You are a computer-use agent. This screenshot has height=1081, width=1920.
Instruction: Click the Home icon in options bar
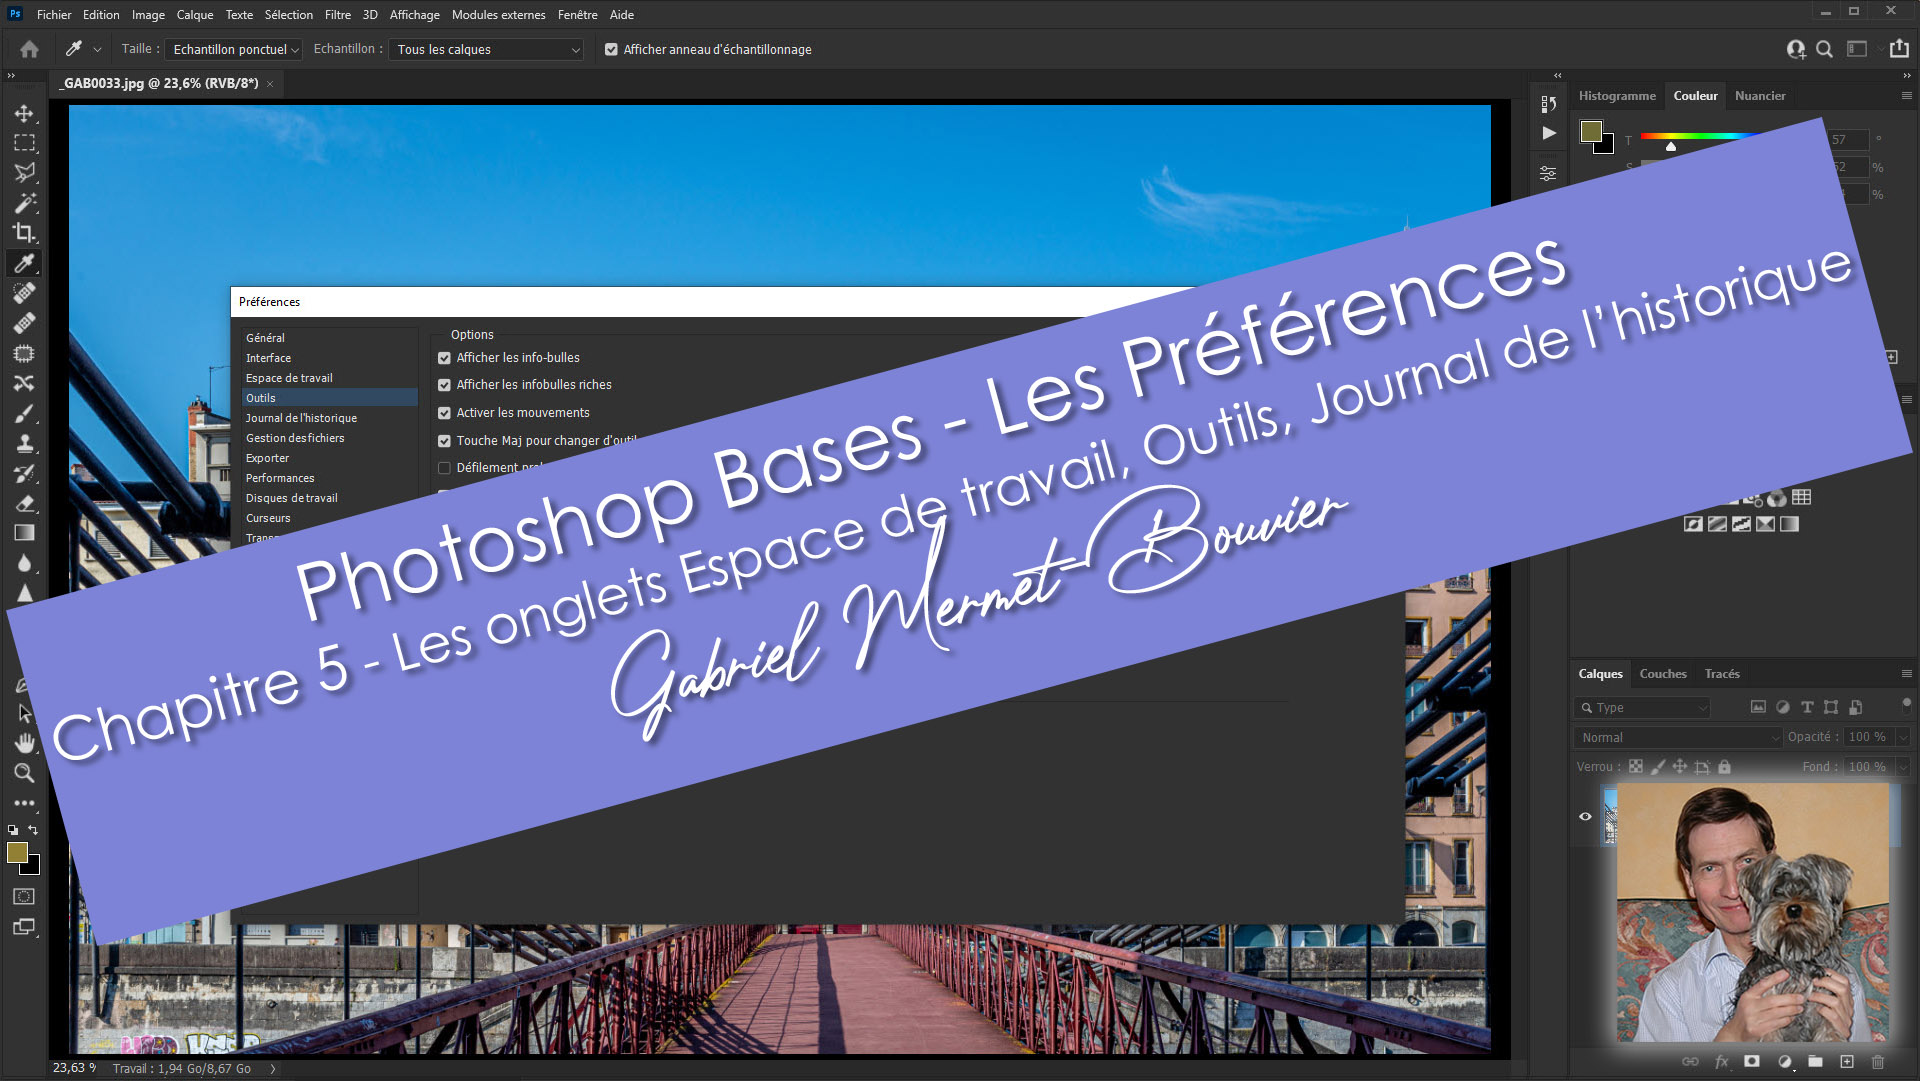pos(29,49)
